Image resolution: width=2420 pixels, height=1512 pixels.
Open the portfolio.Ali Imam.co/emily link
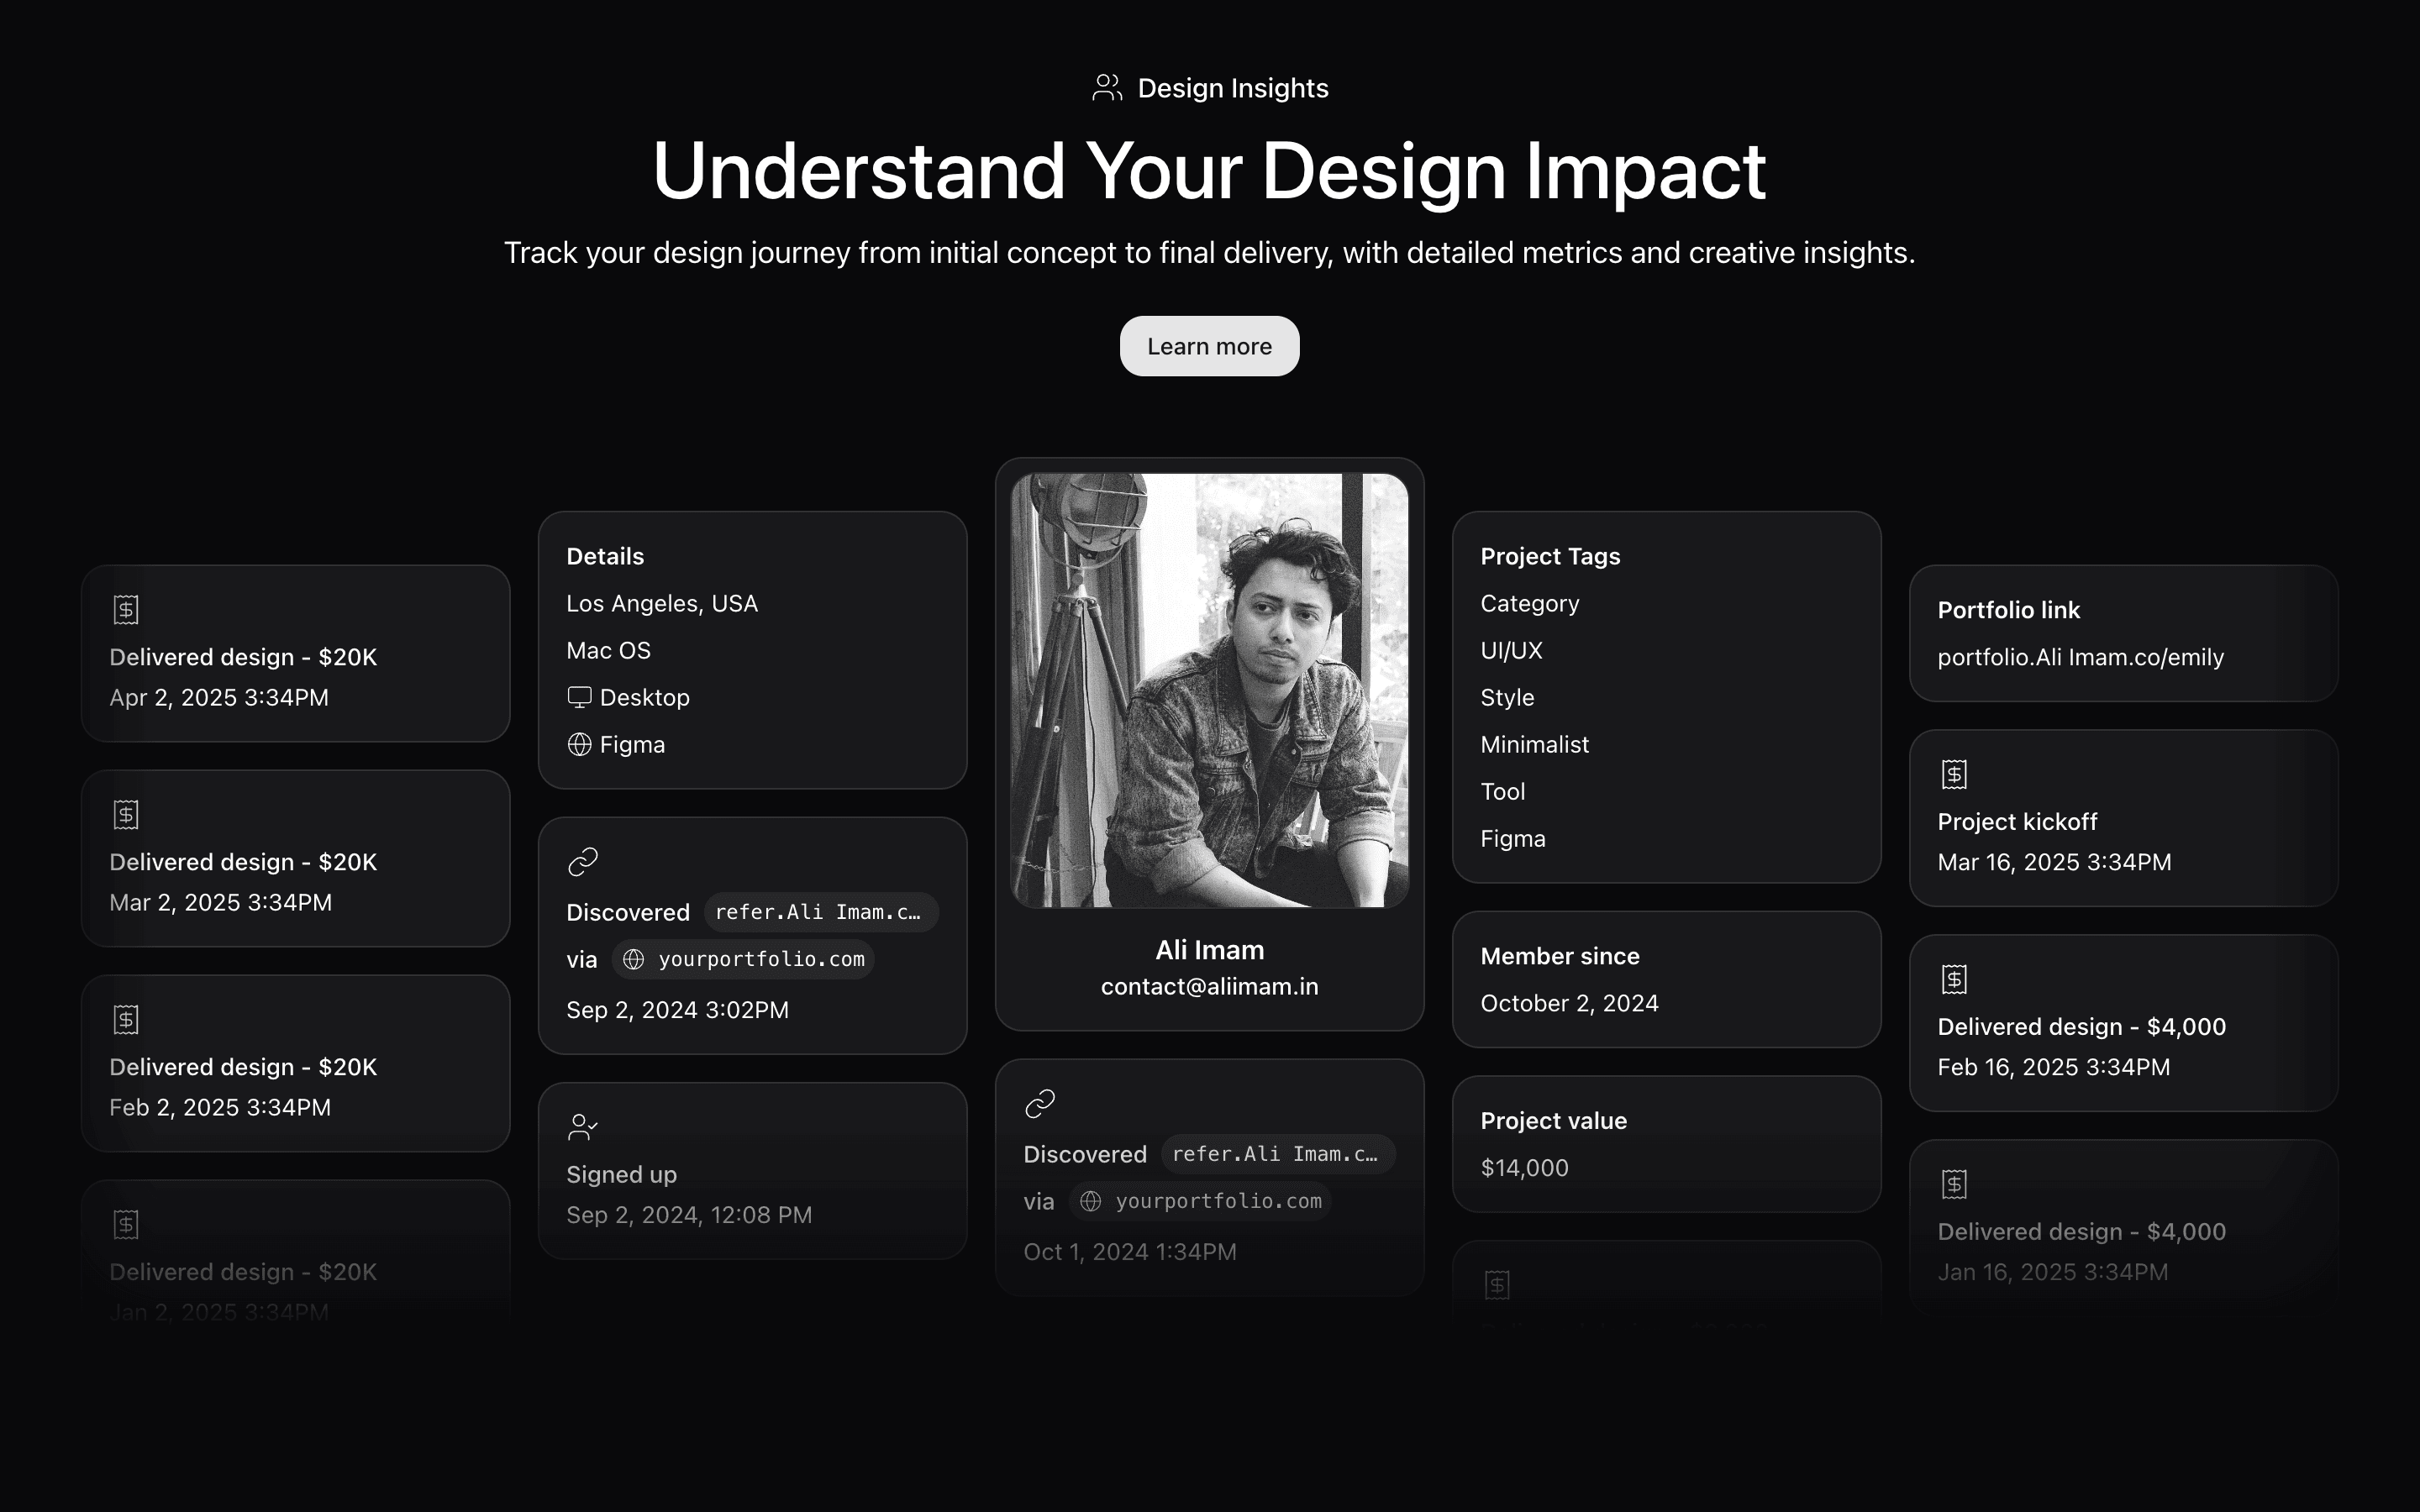pyautogui.click(x=2080, y=657)
